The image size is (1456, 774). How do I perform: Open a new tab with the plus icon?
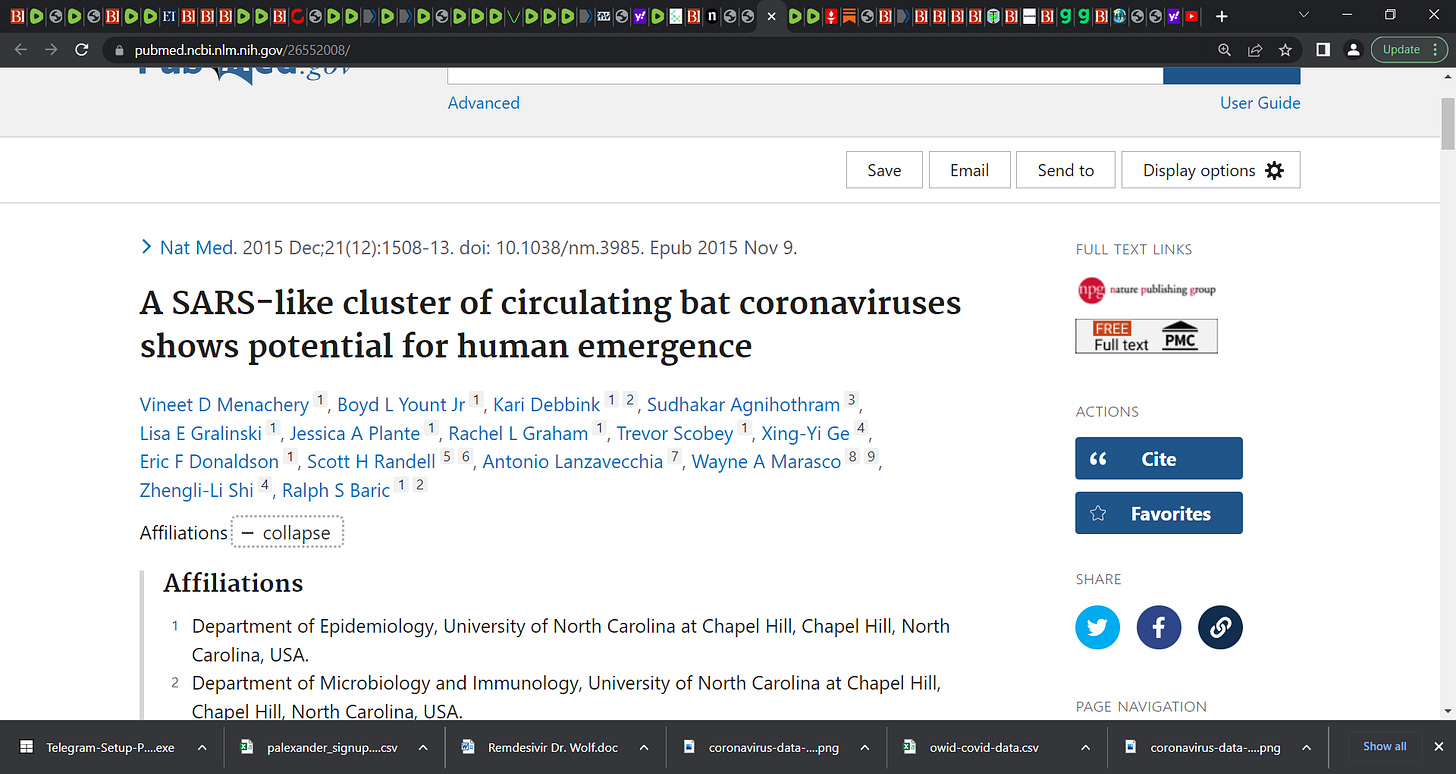point(1221,16)
